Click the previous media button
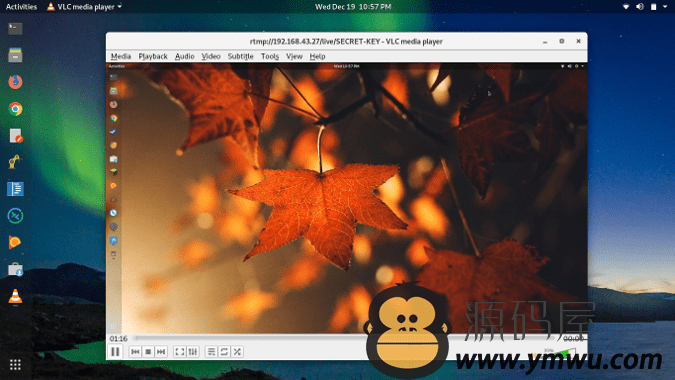Image resolution: width=675 pixels, height=380 pixels. (135, 352)
